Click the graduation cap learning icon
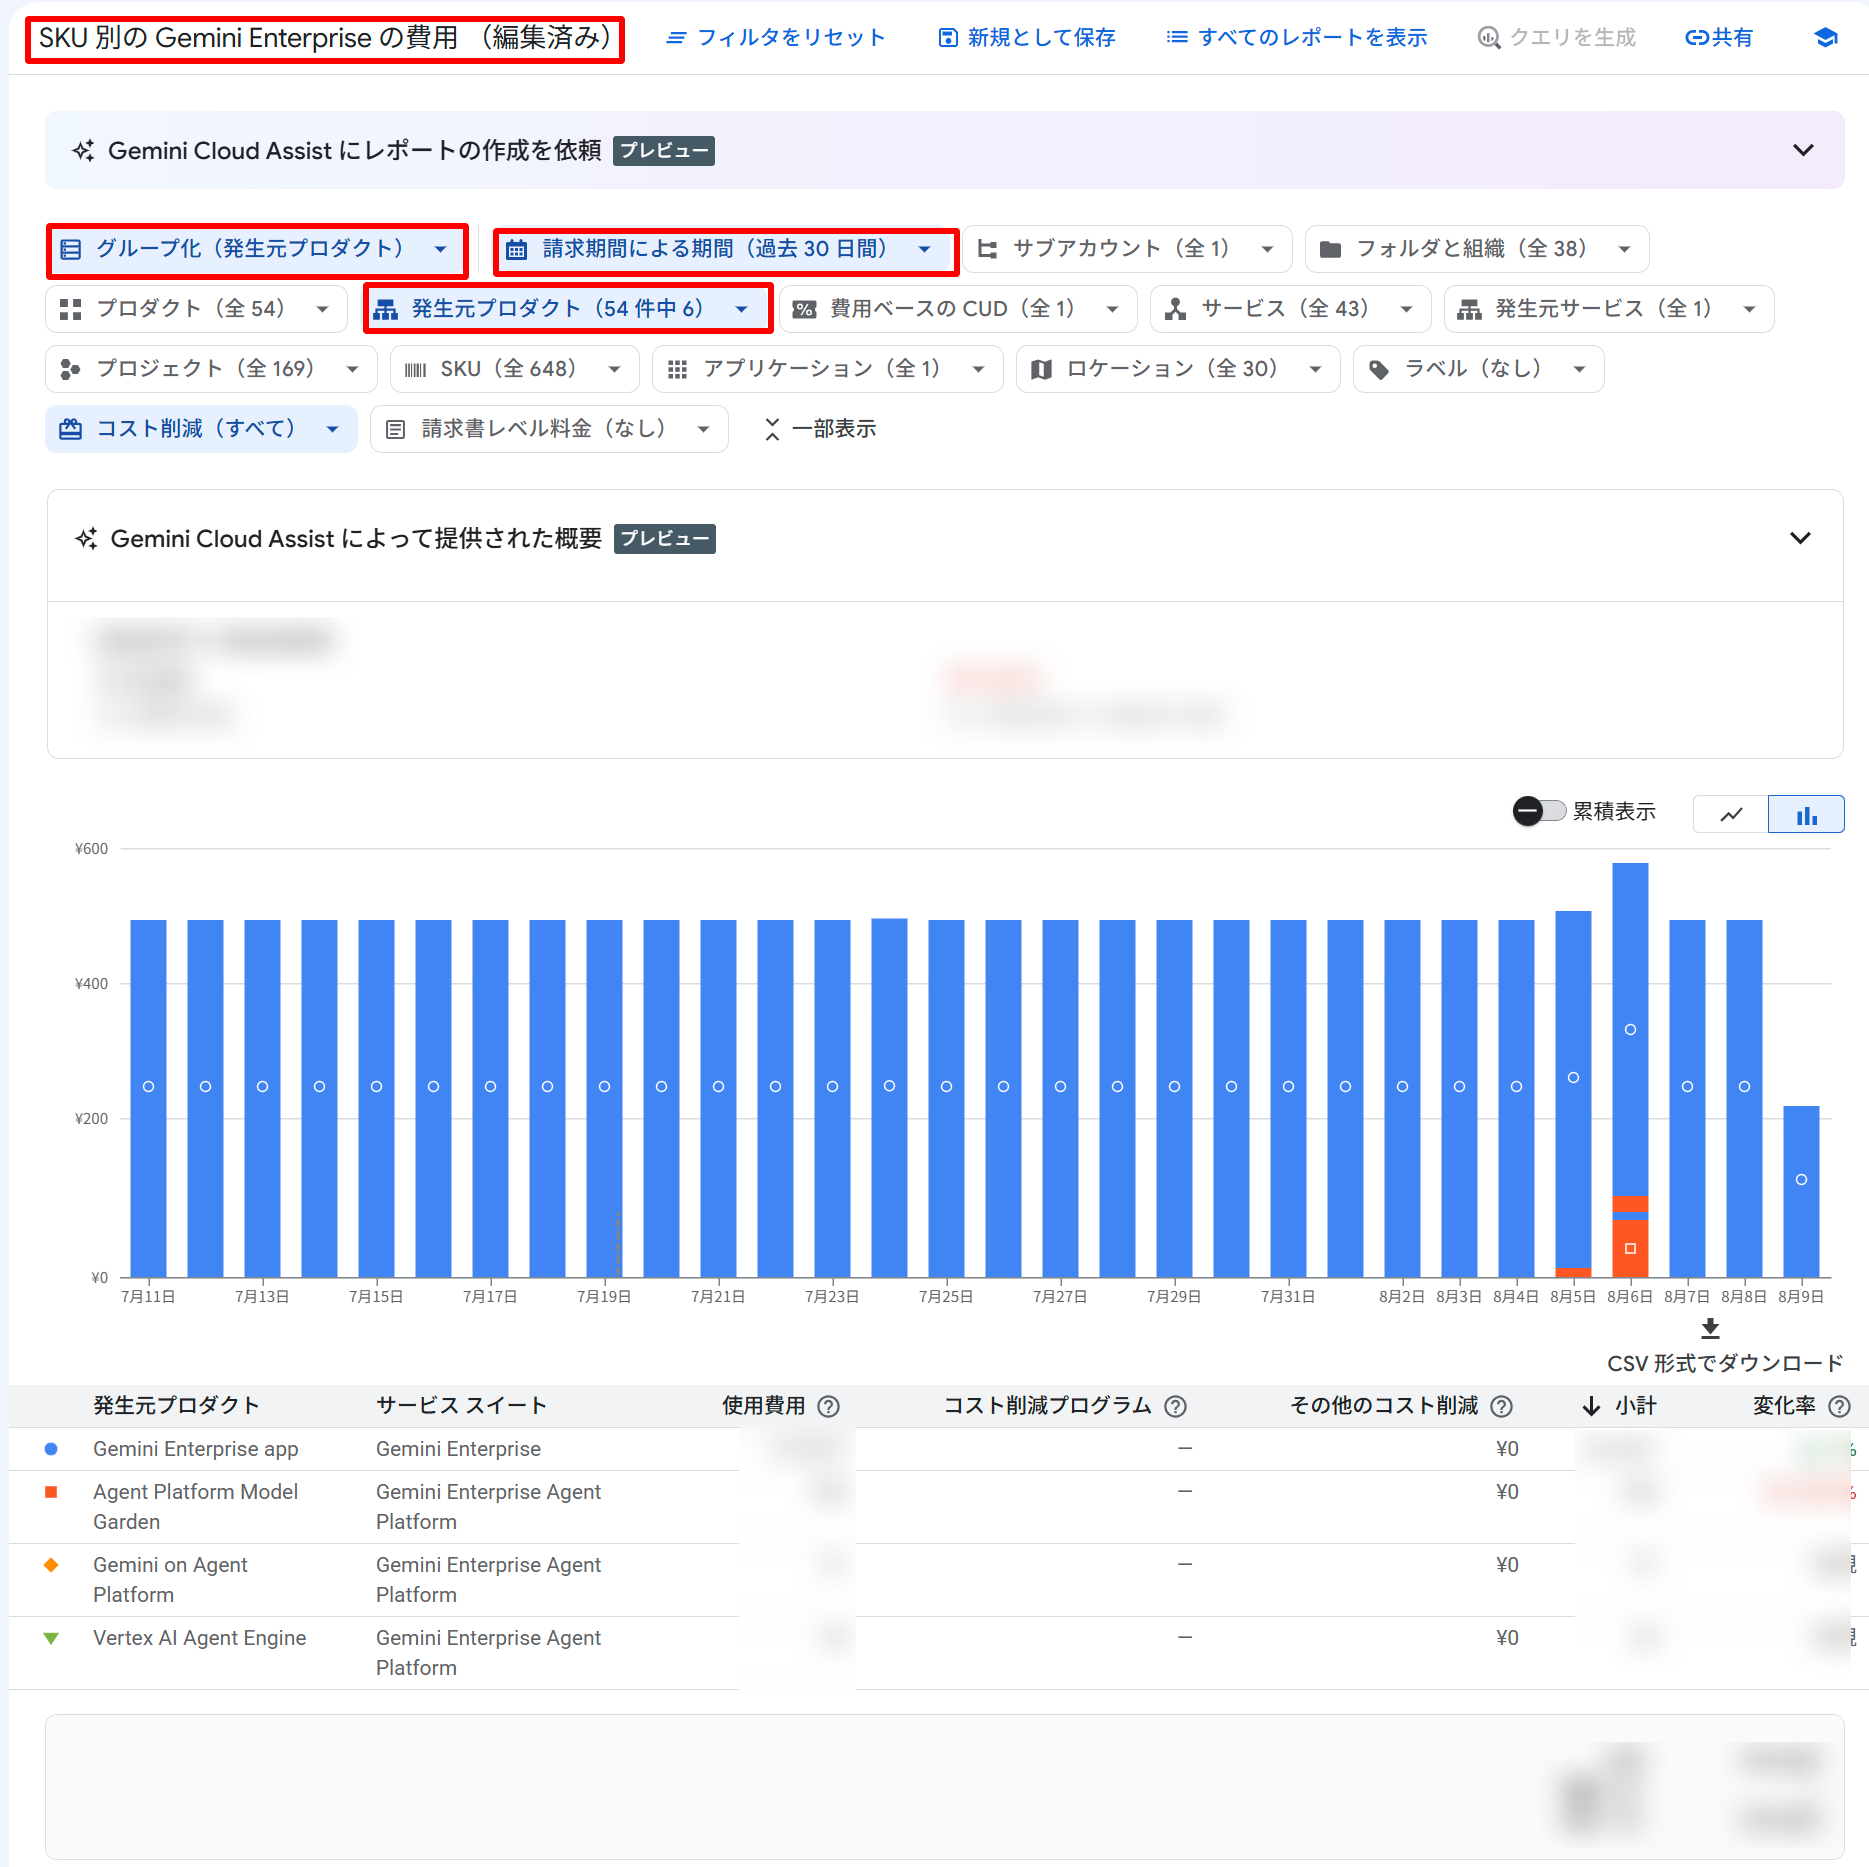Viewport: 1869px width, 1867px height. [x=1825, y=38]
